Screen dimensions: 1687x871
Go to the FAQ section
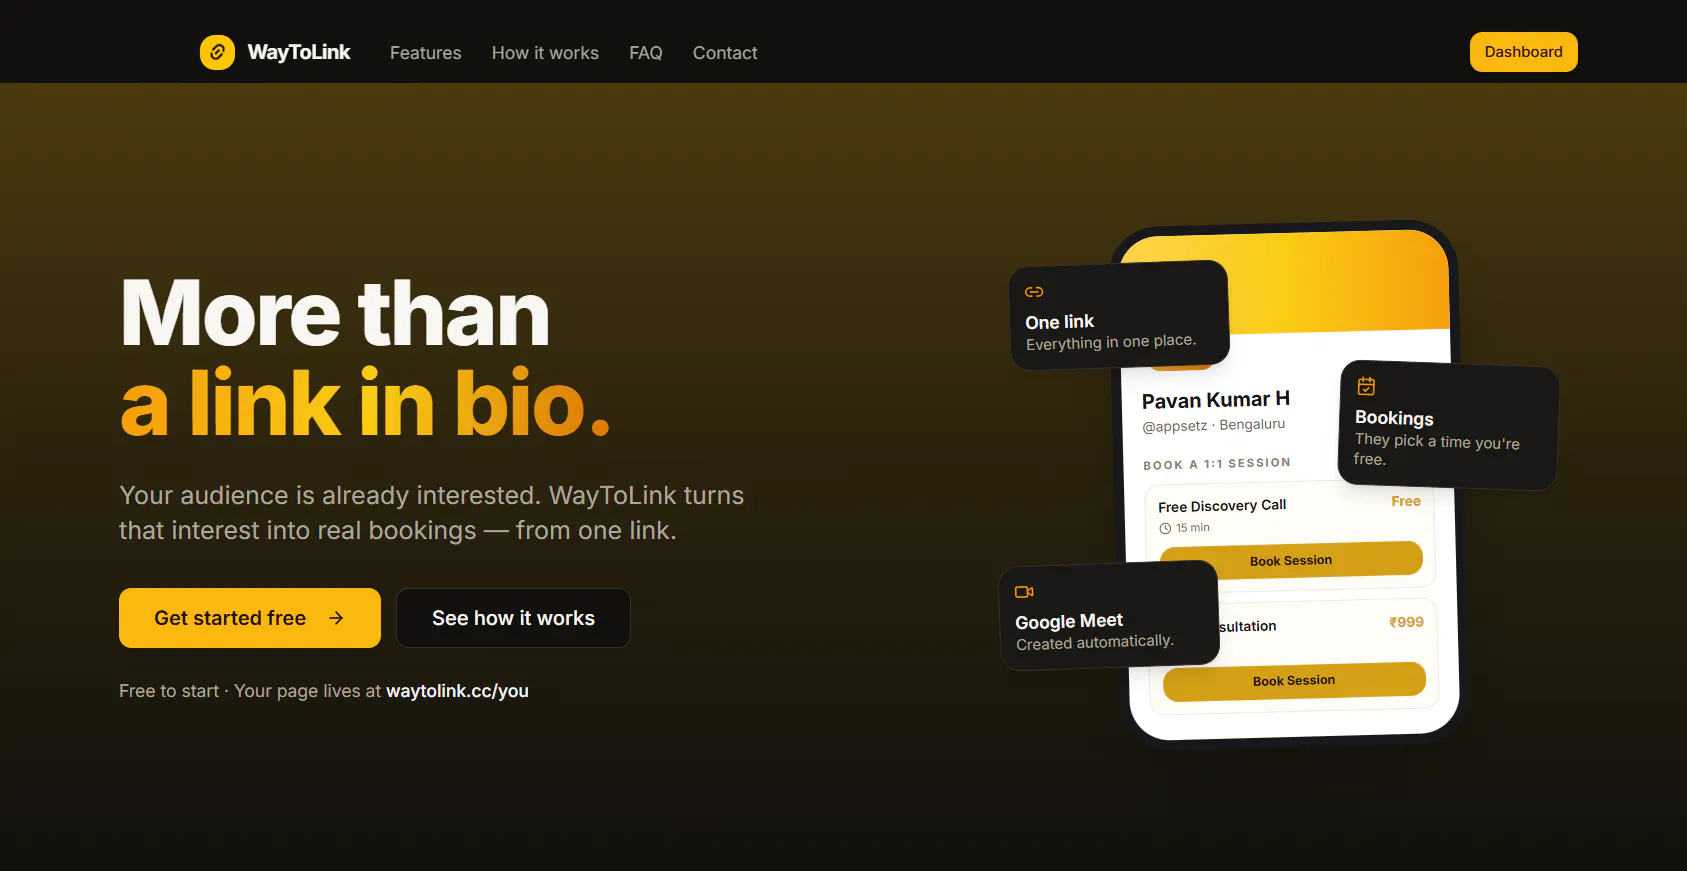click(x=646, y=53)
